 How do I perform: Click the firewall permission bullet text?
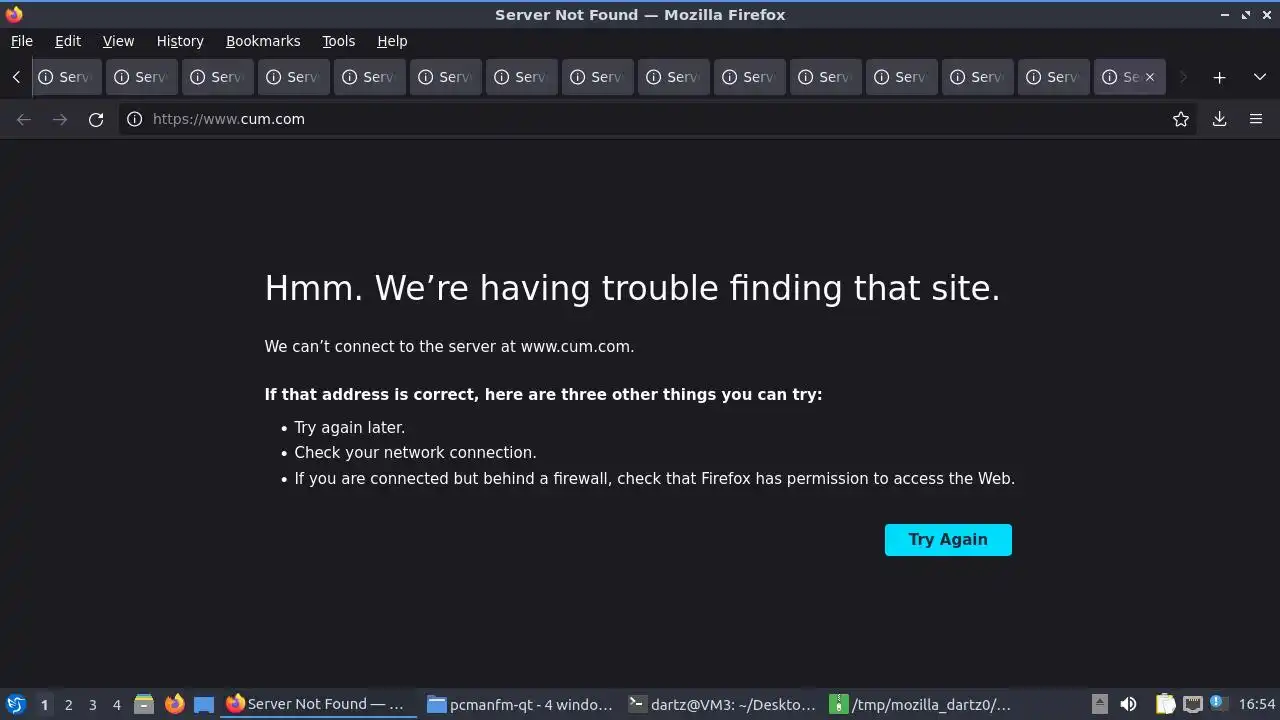pos(654,479)
